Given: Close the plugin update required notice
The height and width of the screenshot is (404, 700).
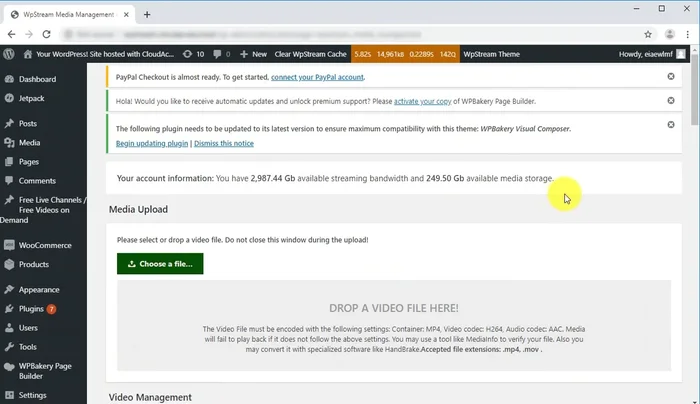Looking at the screenshot, I should 671,124.
